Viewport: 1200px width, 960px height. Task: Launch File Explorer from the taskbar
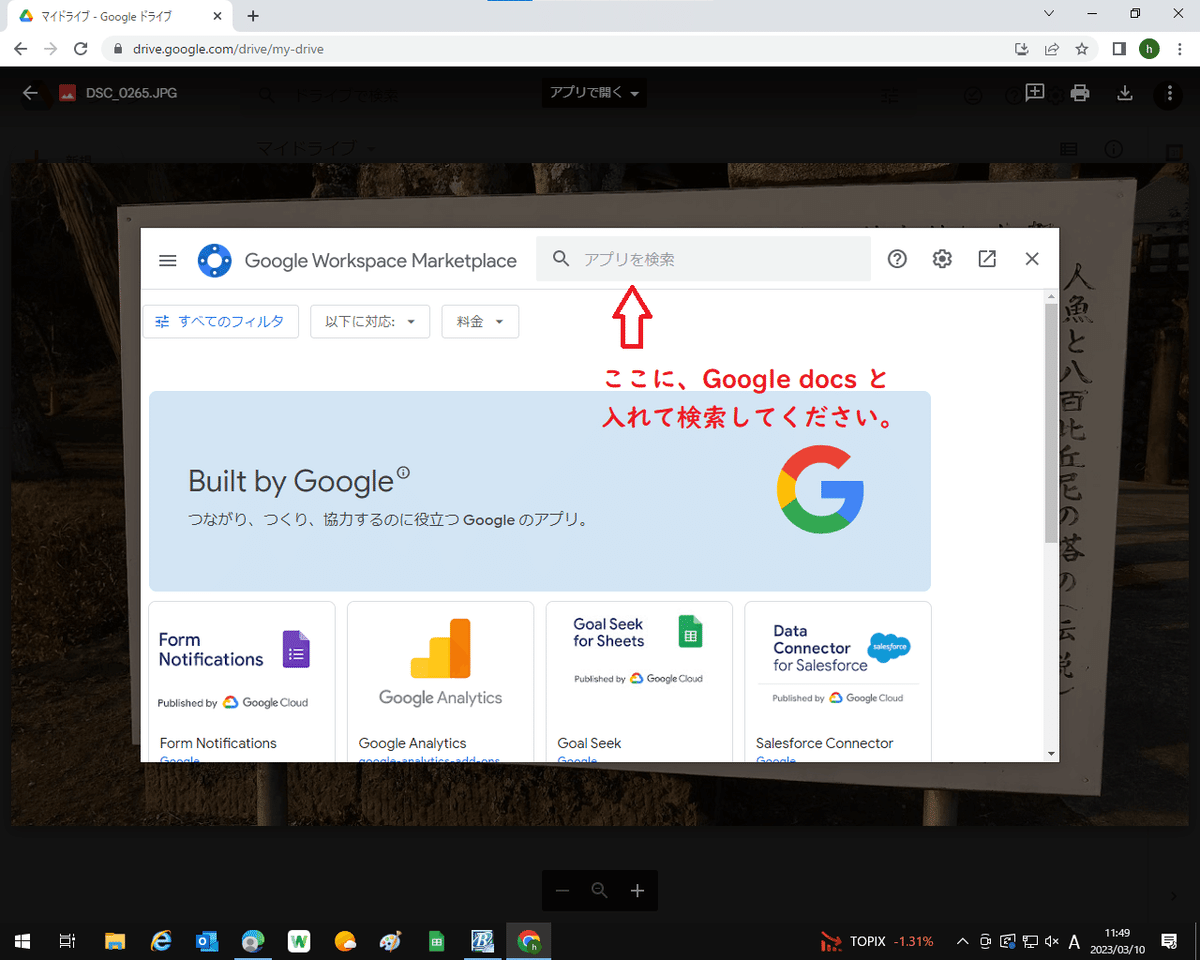(115, 941)
